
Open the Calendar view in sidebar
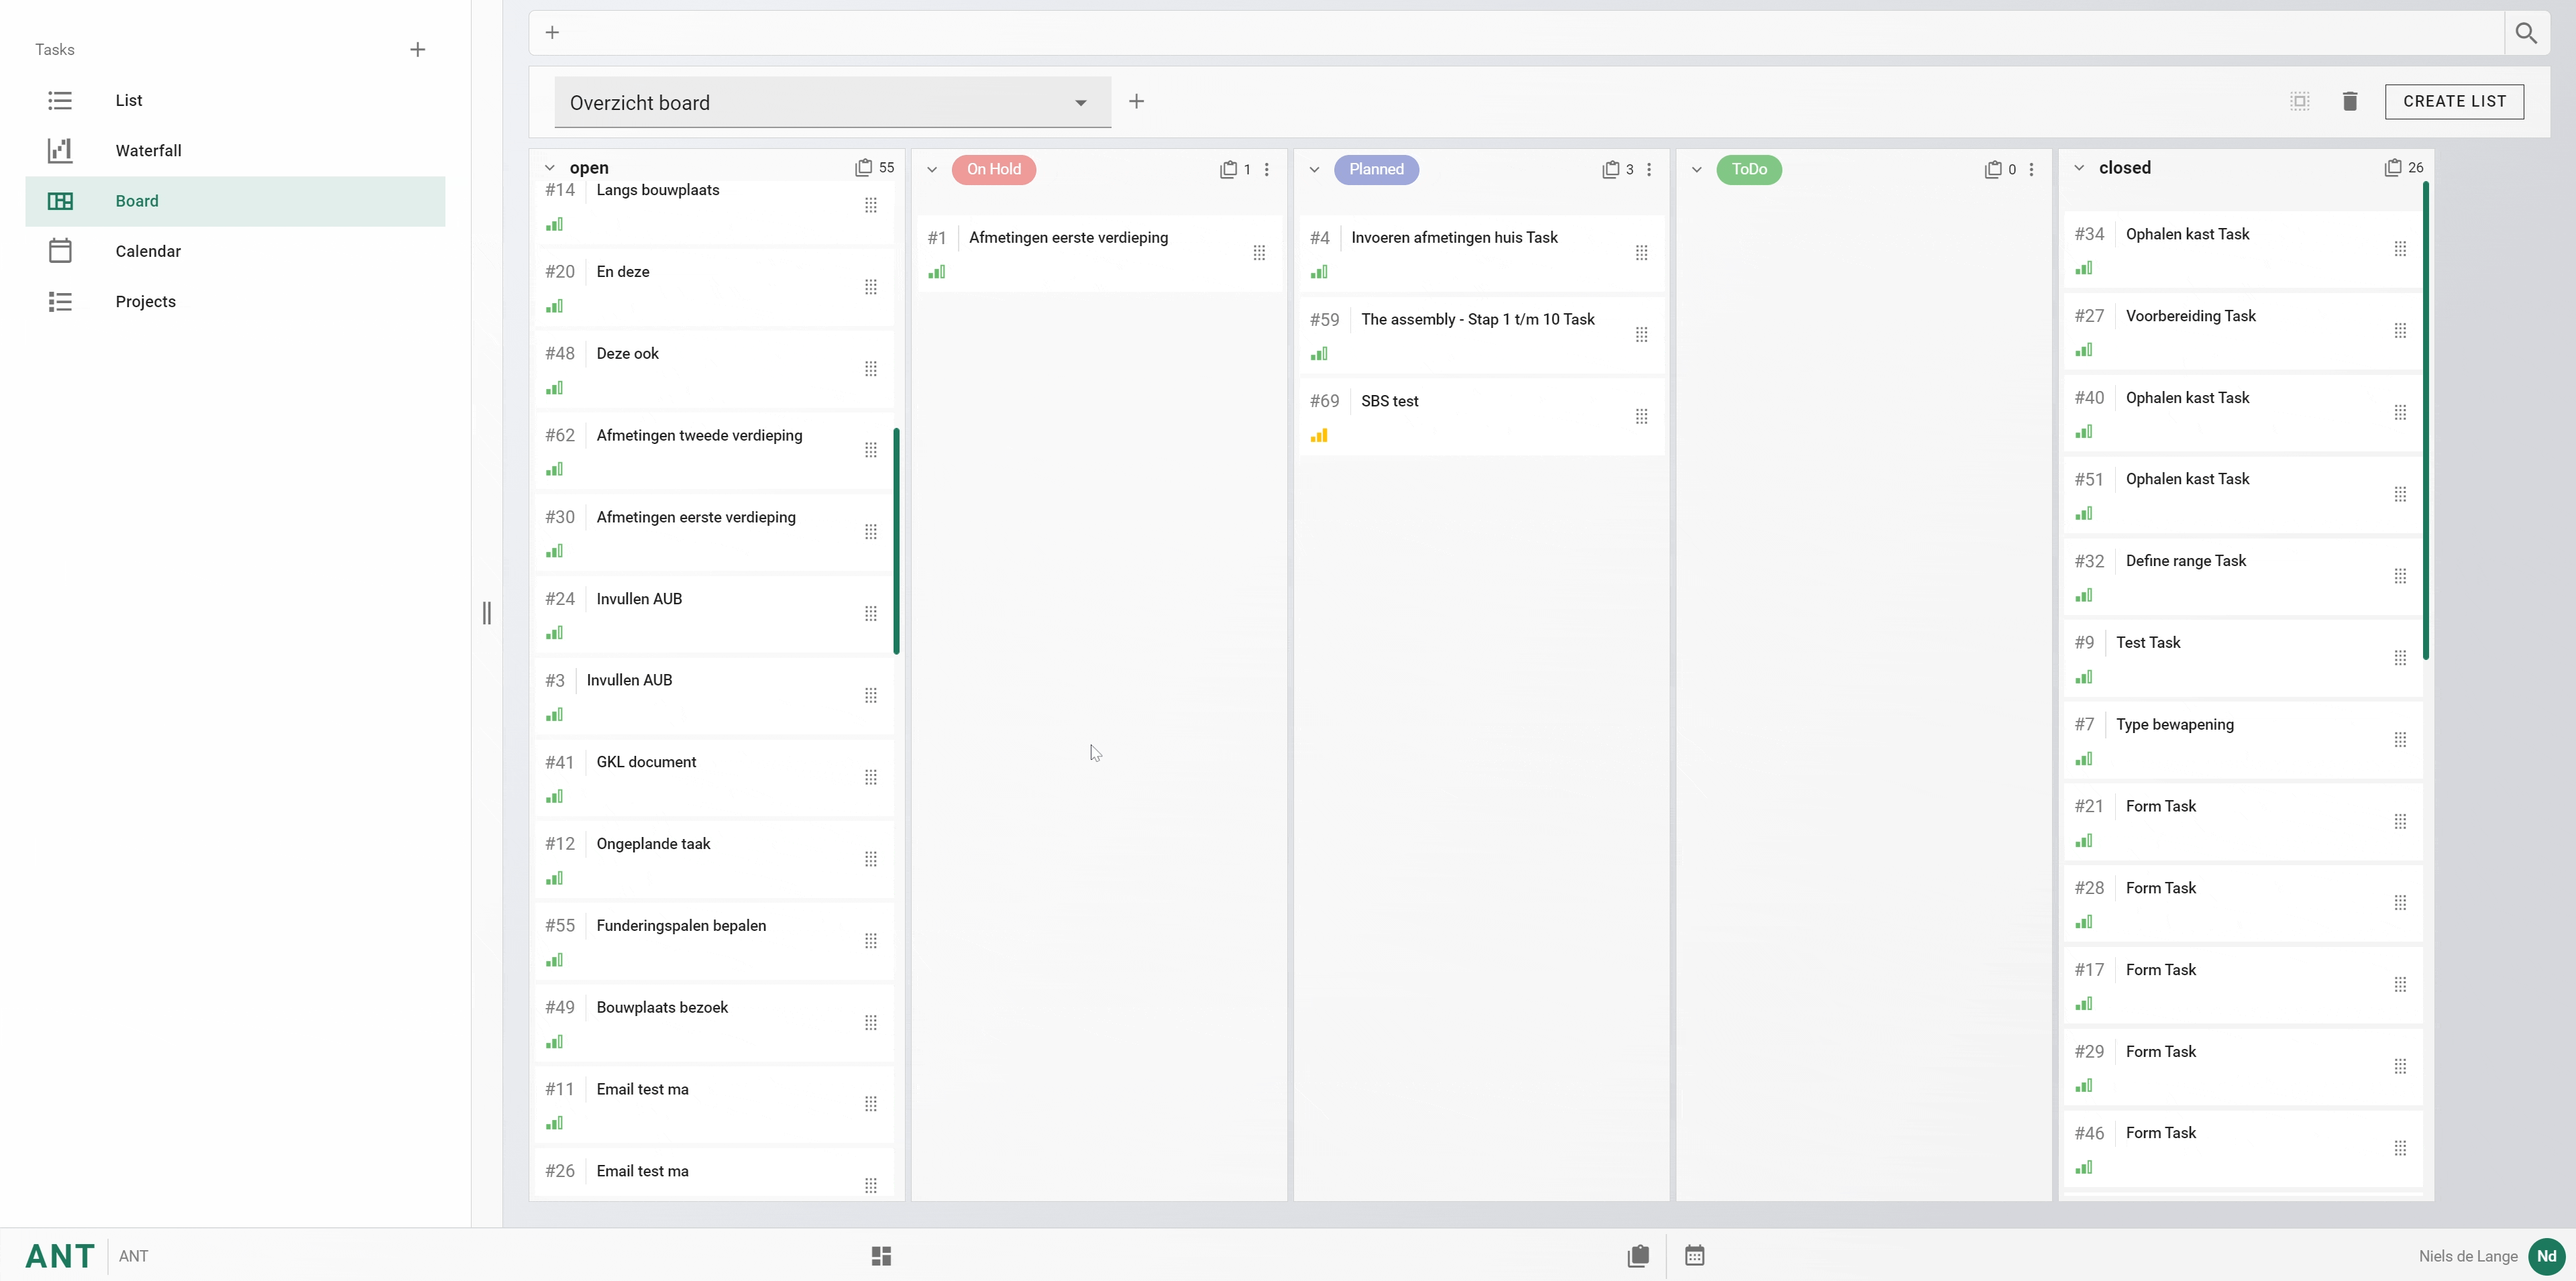tap(148, 251)
